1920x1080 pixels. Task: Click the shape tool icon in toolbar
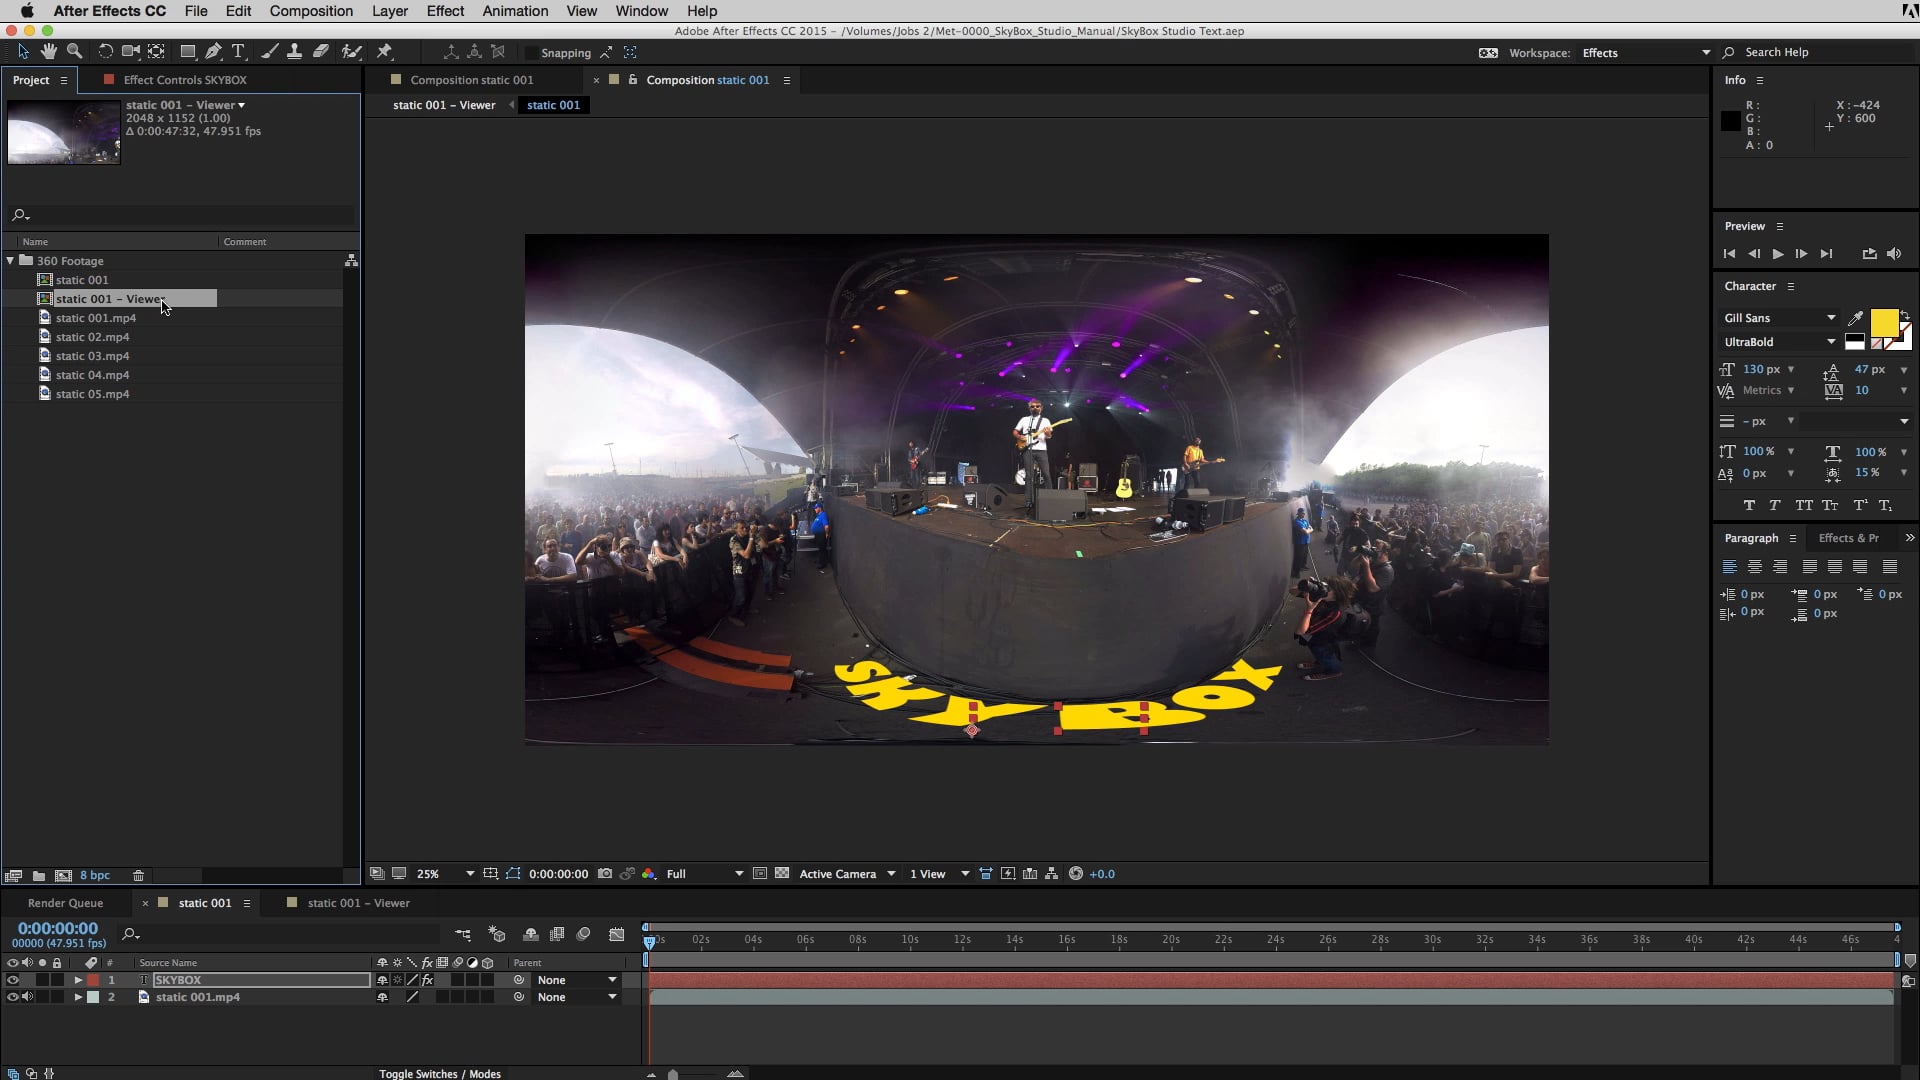(x=187, y=53)
